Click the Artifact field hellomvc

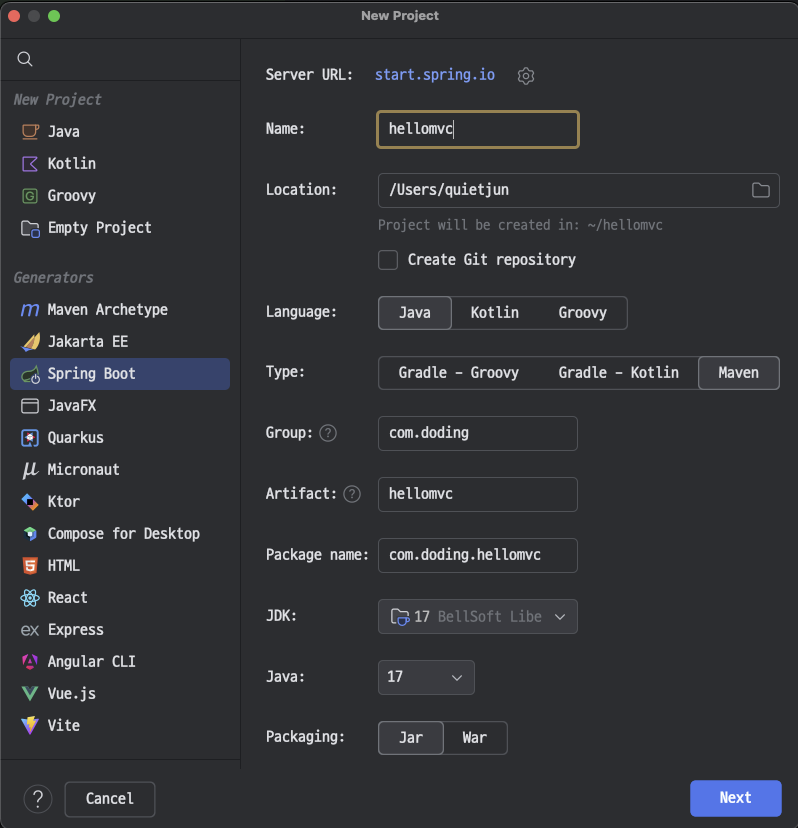click(477, 494)
